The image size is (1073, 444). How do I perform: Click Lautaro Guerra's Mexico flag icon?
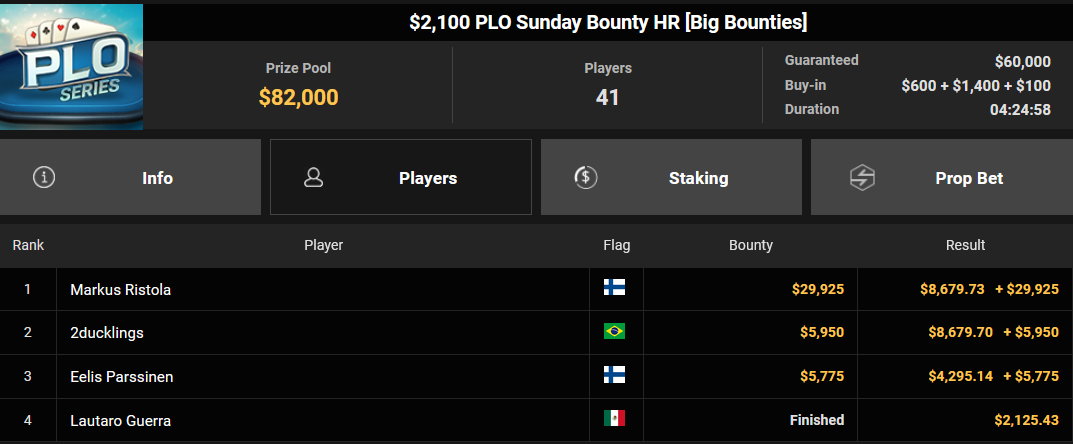coord(614,418)
